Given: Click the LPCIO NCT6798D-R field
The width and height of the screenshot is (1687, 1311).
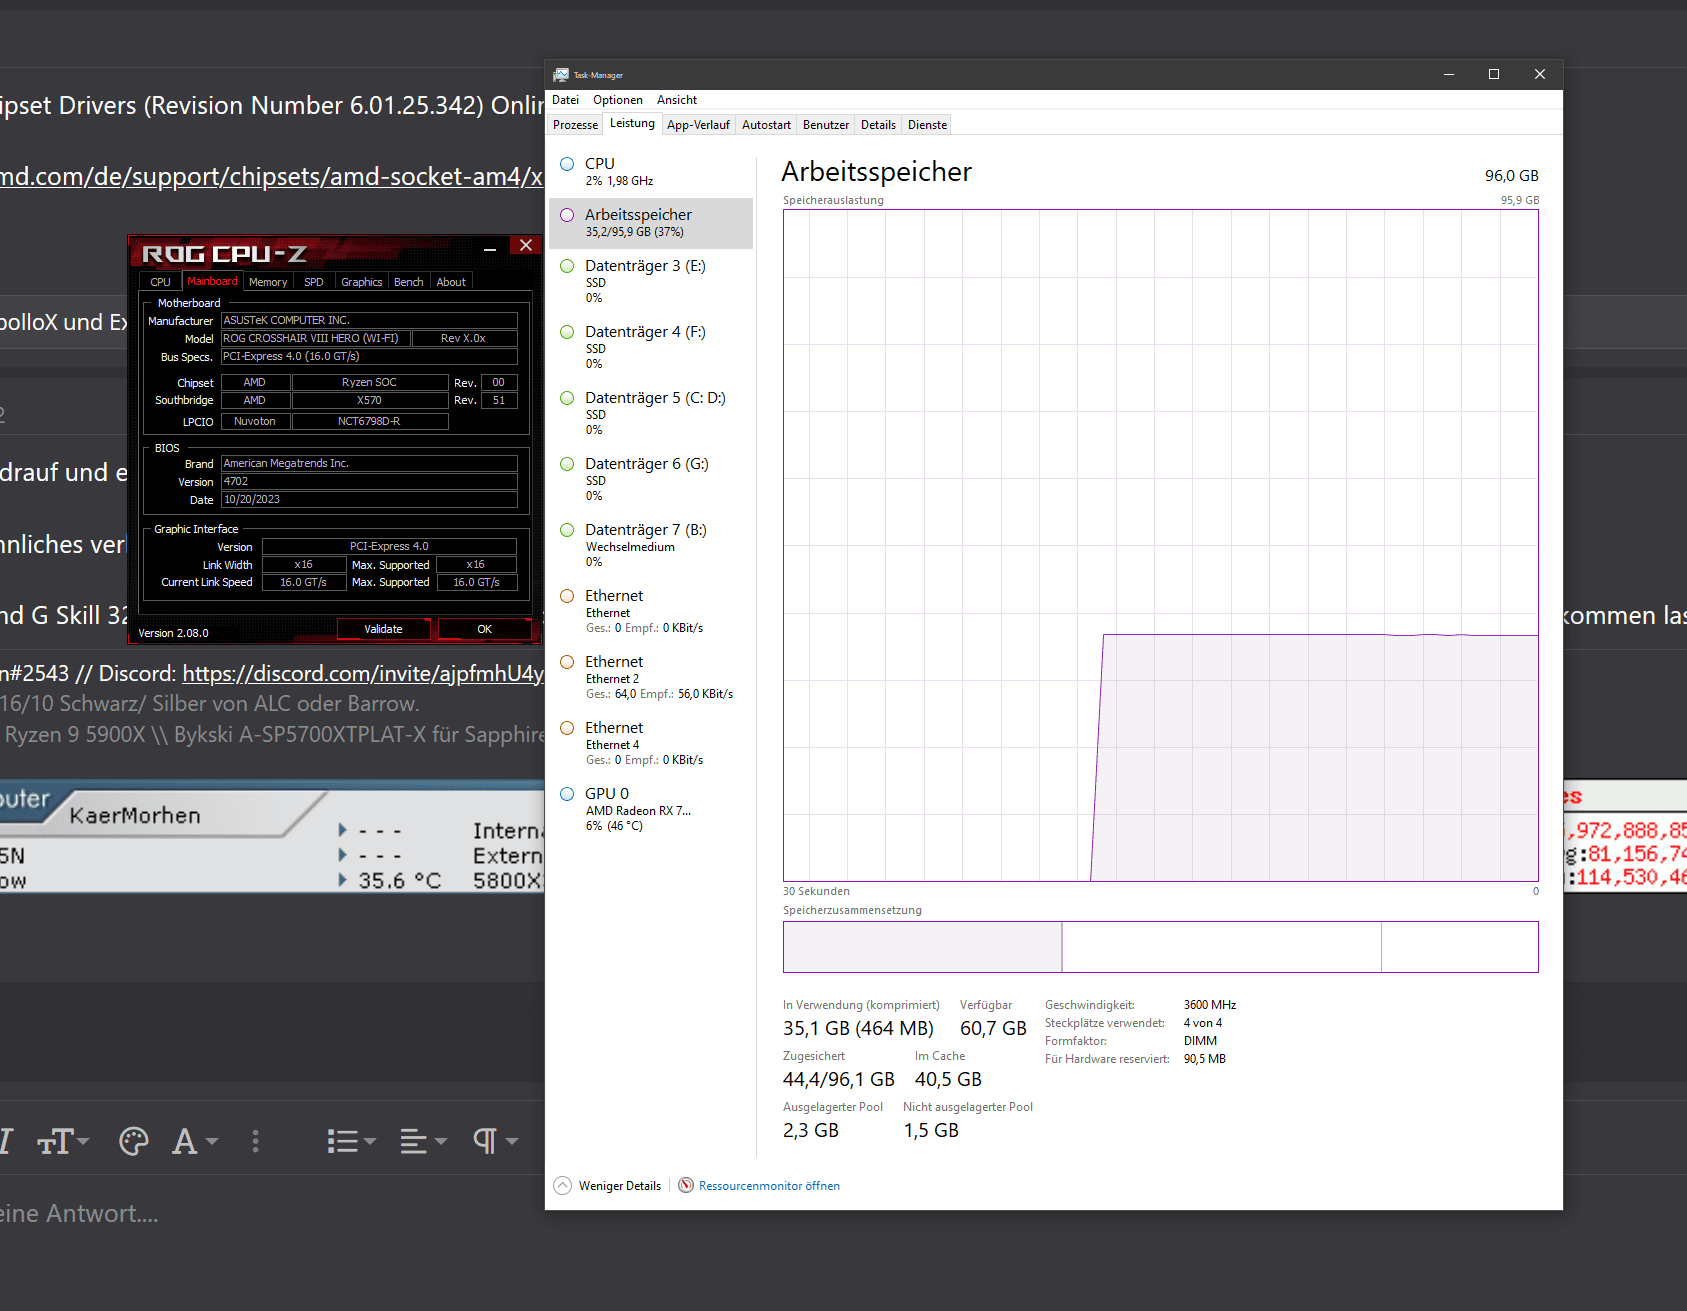Looking at the screenshot, I should [x=369, y=421].
